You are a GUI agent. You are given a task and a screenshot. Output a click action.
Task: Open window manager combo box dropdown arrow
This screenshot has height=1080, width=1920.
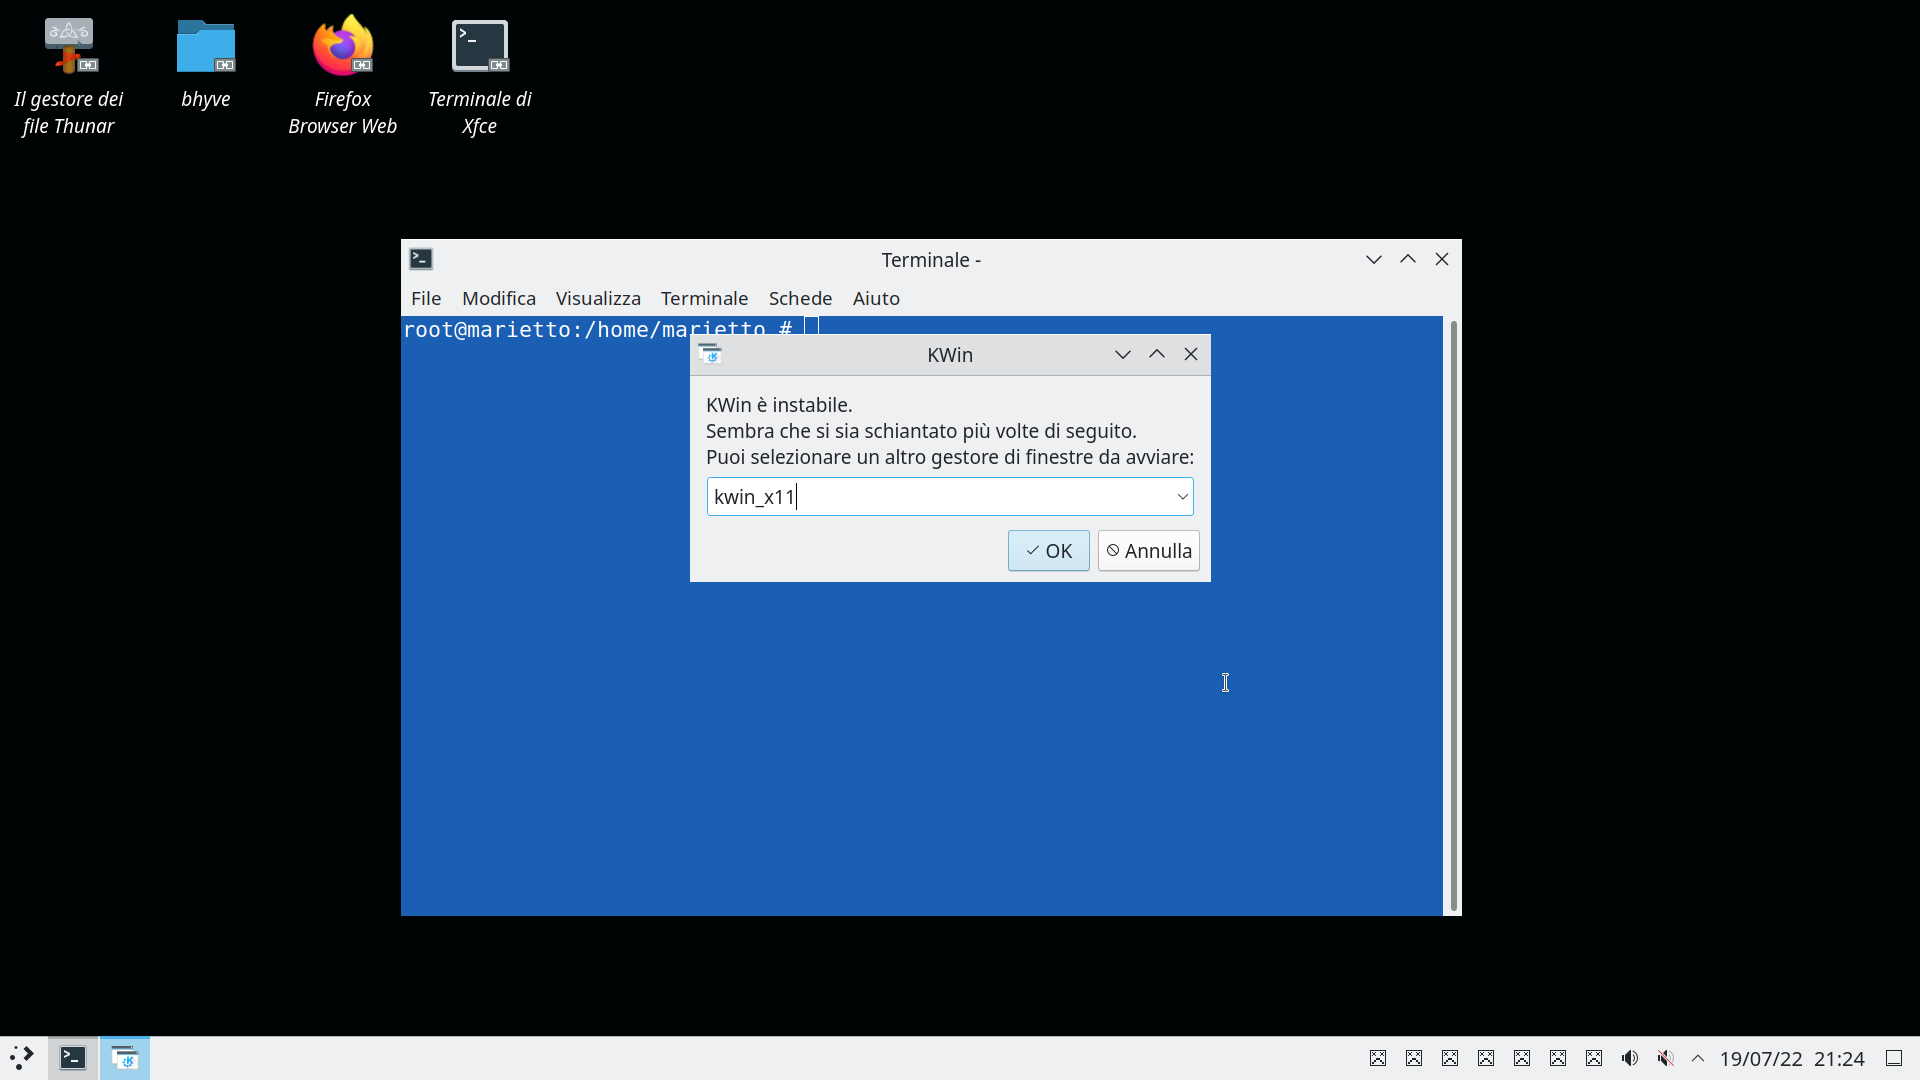point(1182,497)
